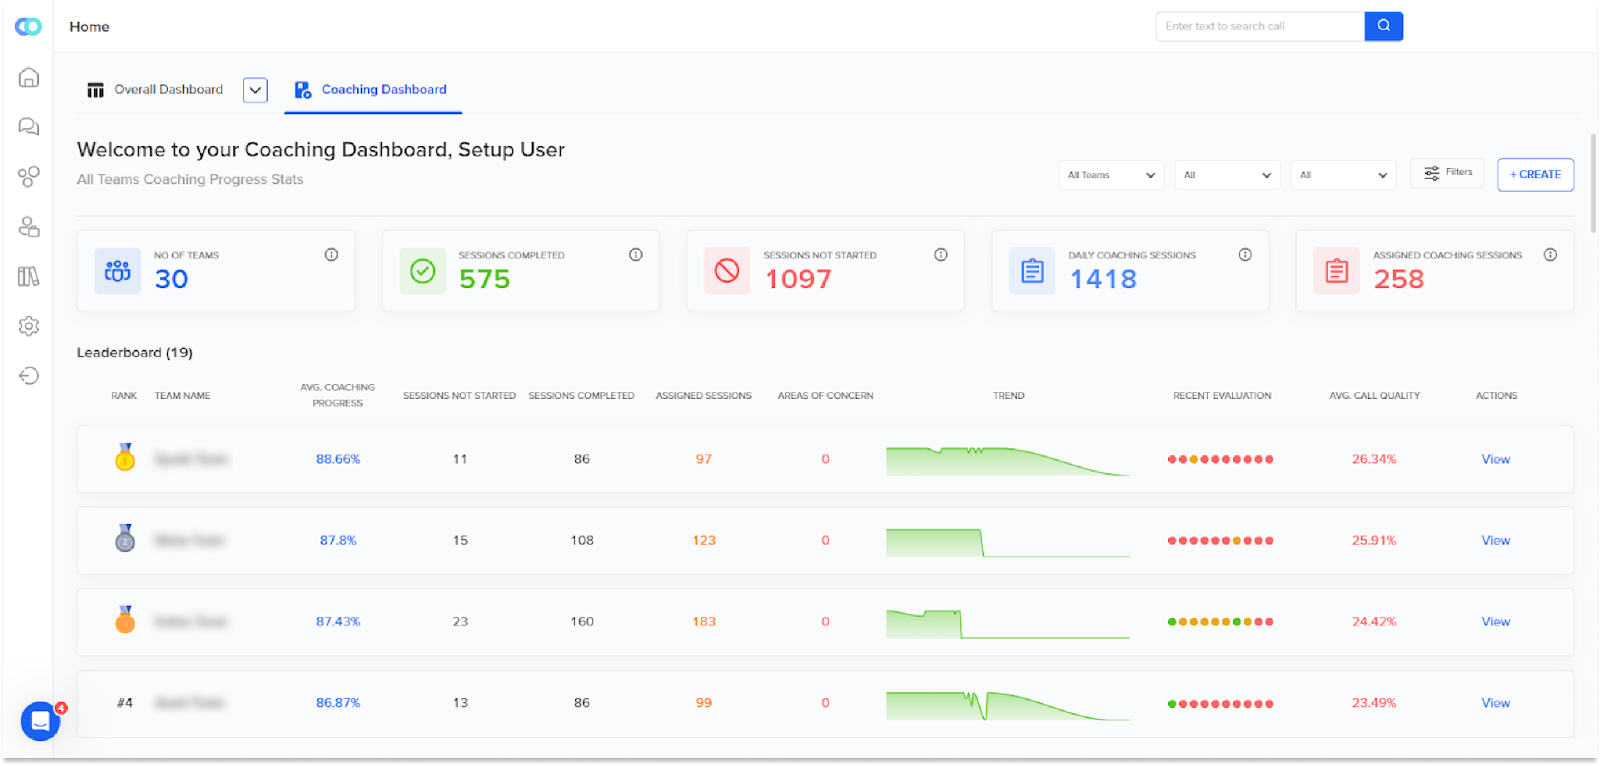Click info icon on No of Teams
Viewport: 1600px width, 766px height.
pos(331,255)
